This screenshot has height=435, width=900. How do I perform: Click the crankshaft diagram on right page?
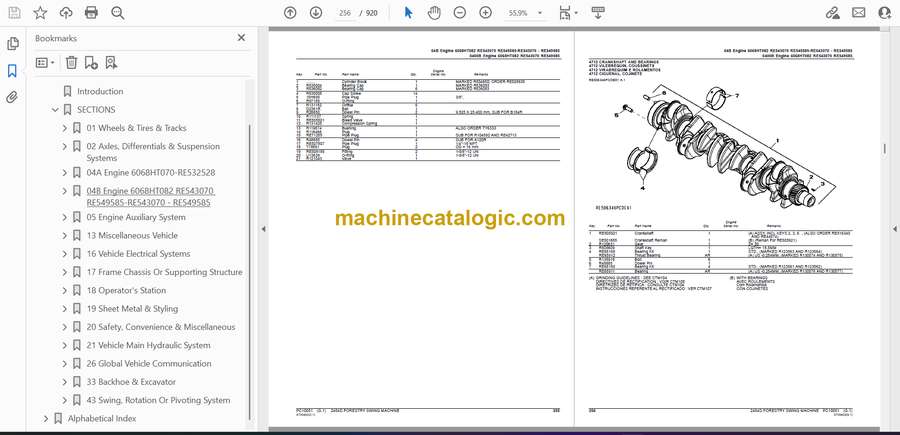(x=724, y=148)
